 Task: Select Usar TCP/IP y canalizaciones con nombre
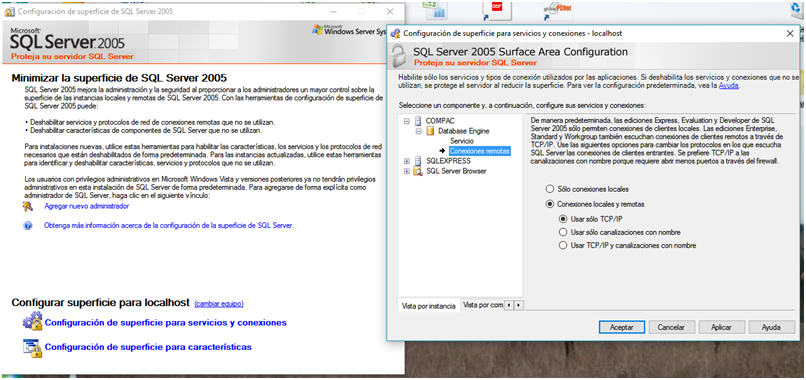(x=563, y=245)
